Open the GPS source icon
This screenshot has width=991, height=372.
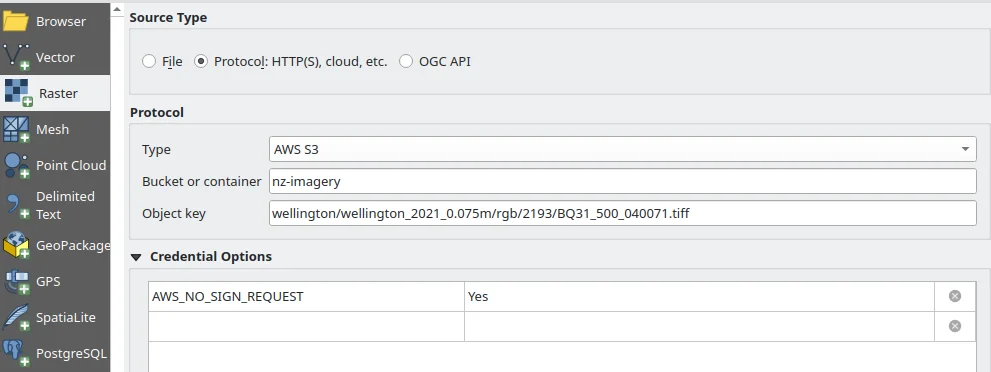point(16,281)
